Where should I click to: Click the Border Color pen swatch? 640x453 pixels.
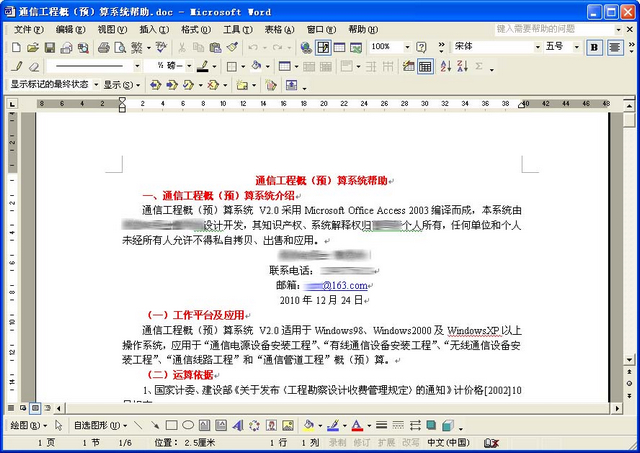point(203,66)
